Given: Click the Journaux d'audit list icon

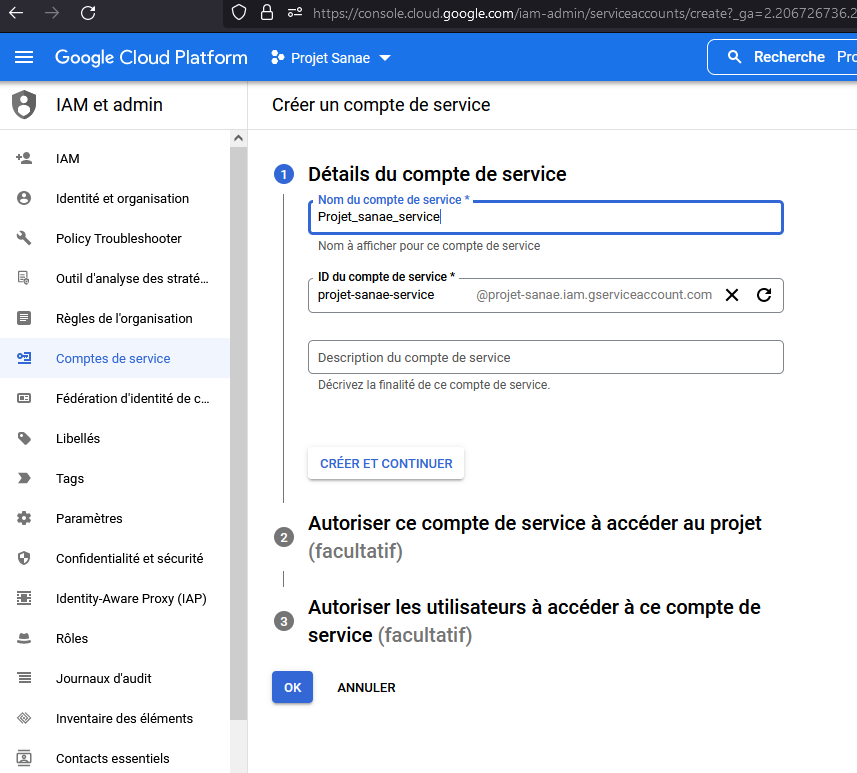Looking at the screenshot, I should click(x=23, y=678).
